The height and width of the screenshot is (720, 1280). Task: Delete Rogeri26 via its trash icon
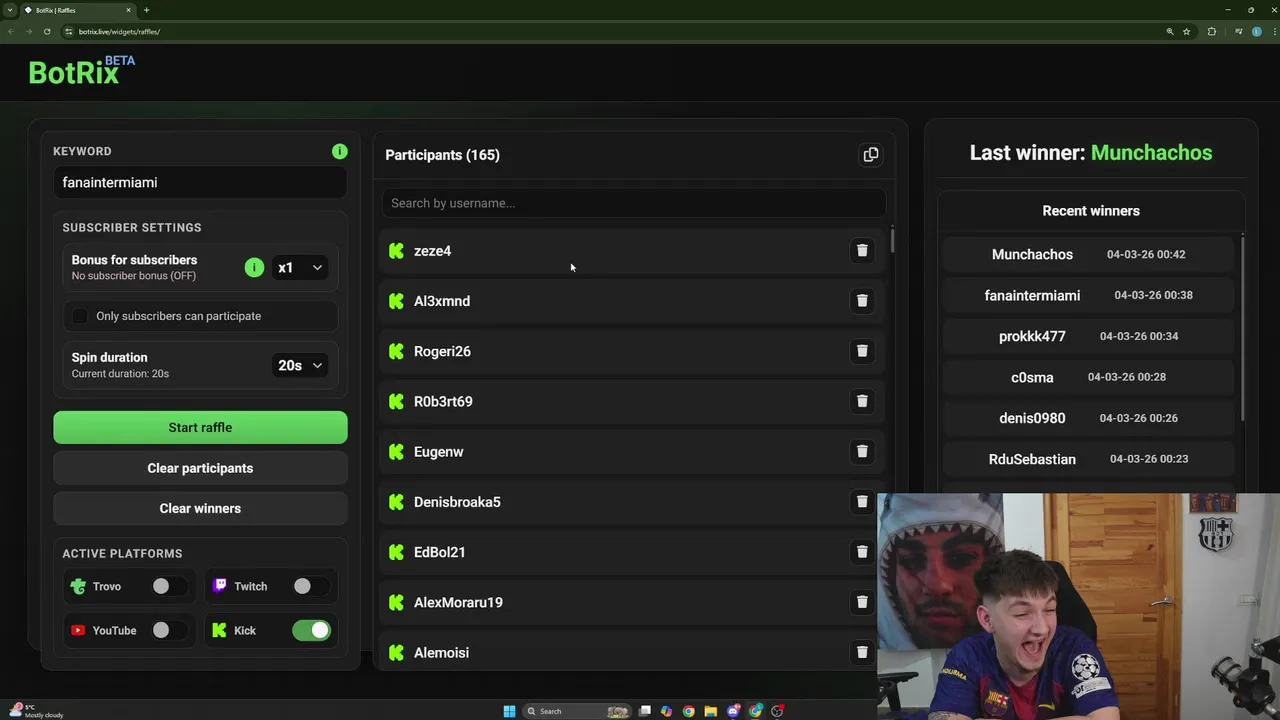[862, 351]
